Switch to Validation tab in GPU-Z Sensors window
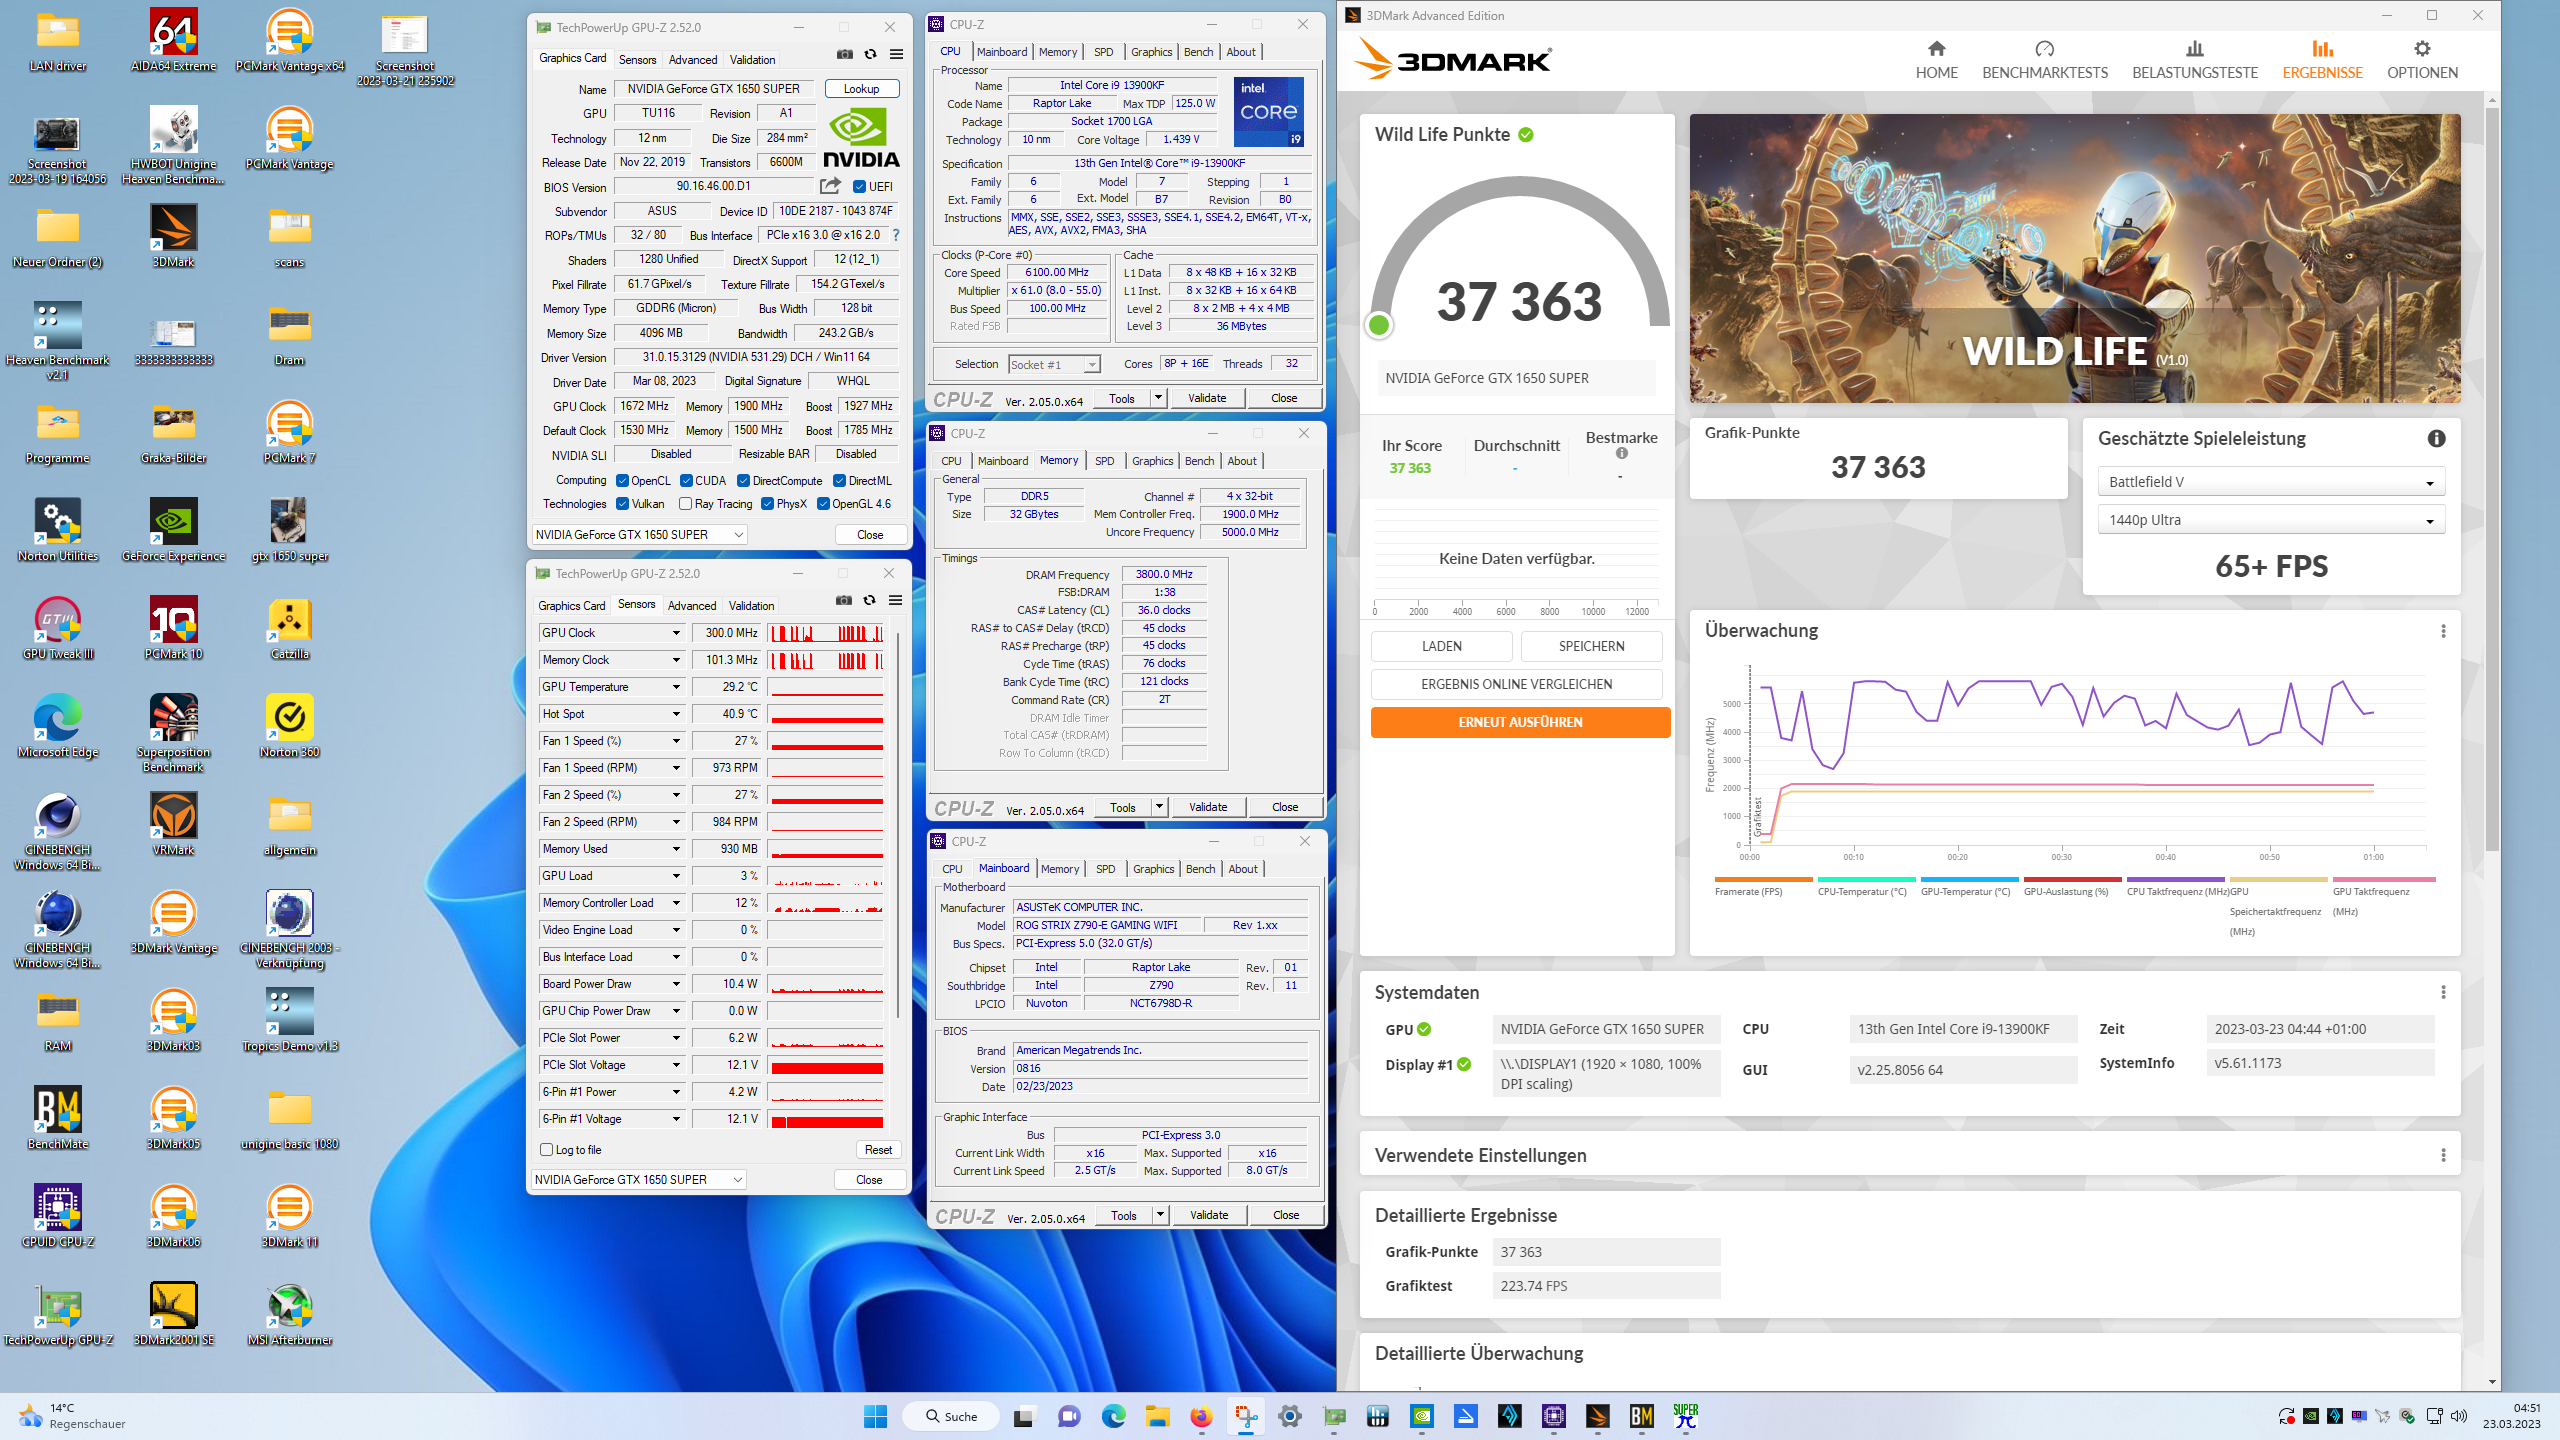Screen dimensions: 2560x1440 (x=751, y=606)
